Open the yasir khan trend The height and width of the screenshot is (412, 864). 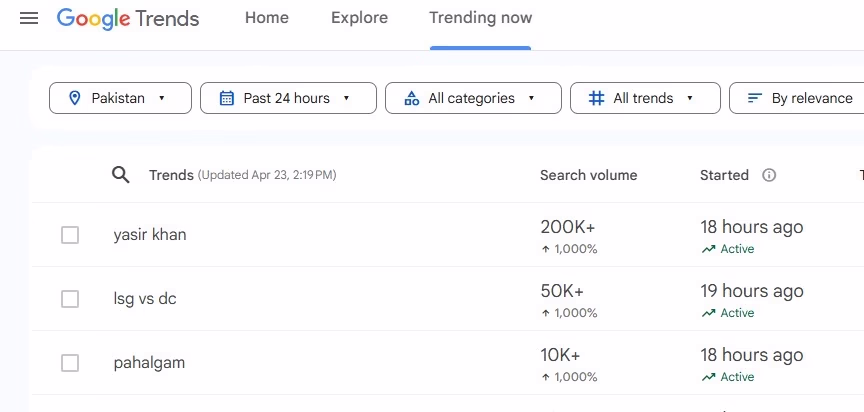(150, 235)
